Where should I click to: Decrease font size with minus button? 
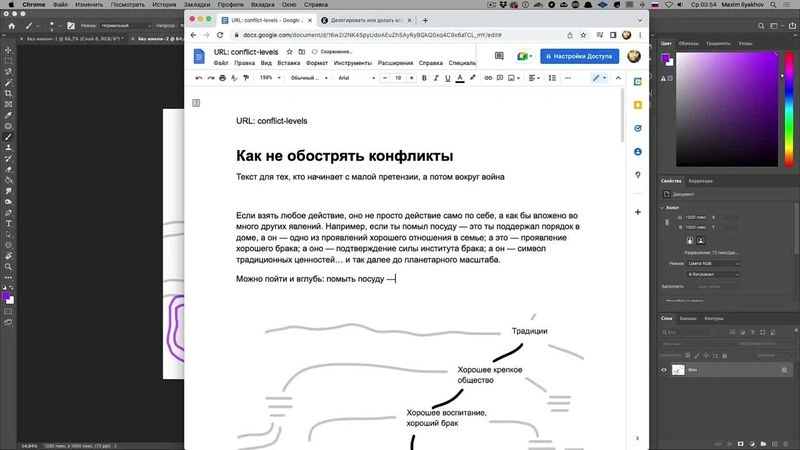385,78
